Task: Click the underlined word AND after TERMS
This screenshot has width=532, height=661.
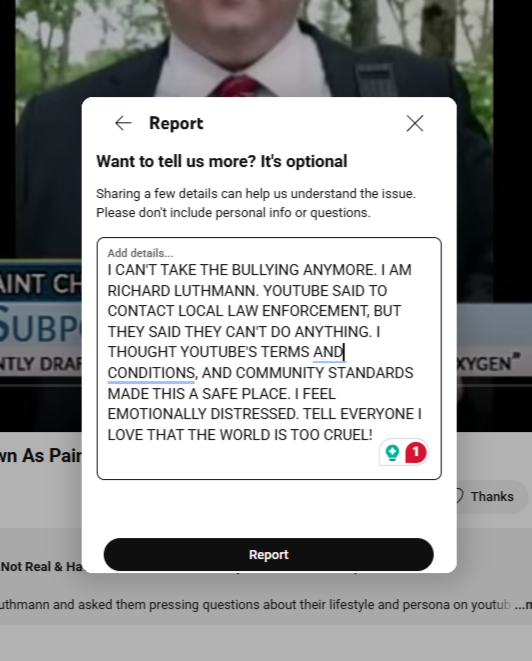Action: [x=328, y=352]
